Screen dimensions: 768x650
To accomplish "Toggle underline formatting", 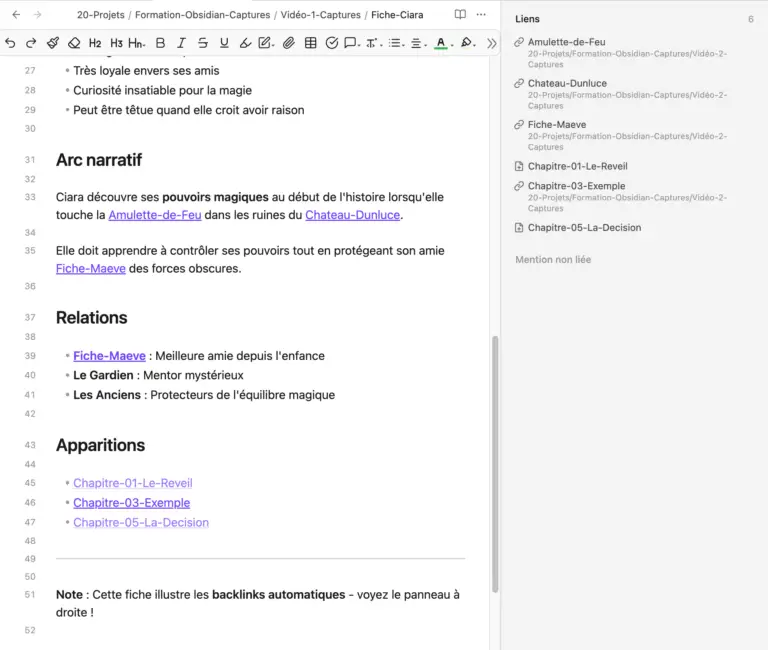I will coord(224,43).
